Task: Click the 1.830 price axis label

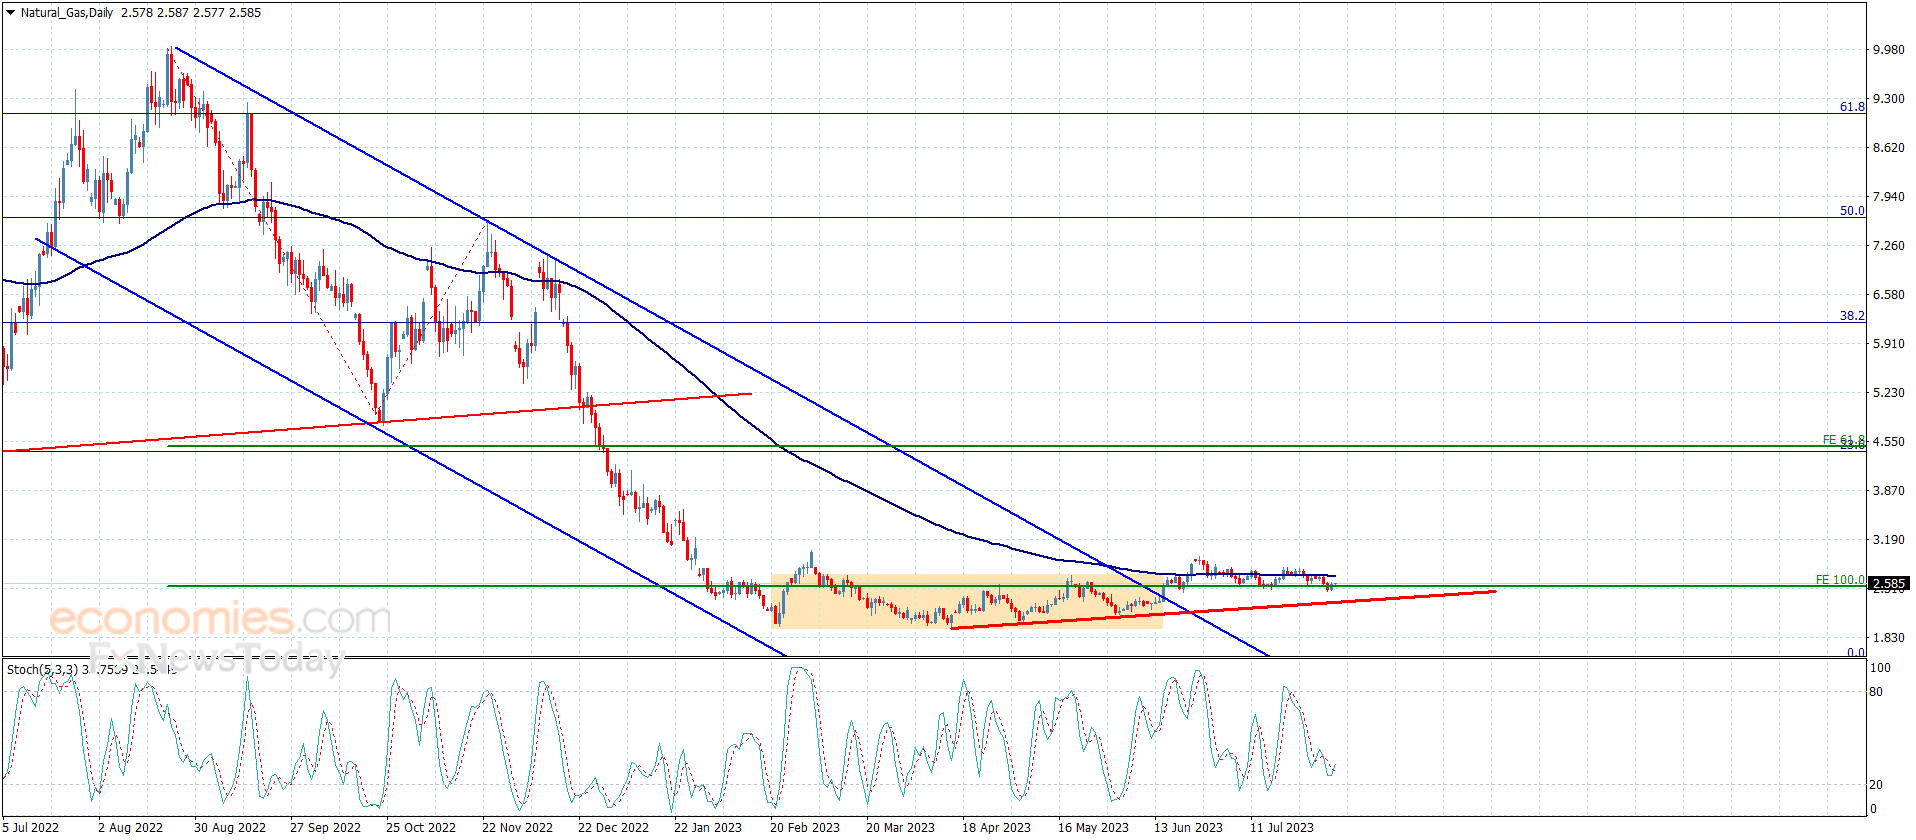Action: [1889, 638]
